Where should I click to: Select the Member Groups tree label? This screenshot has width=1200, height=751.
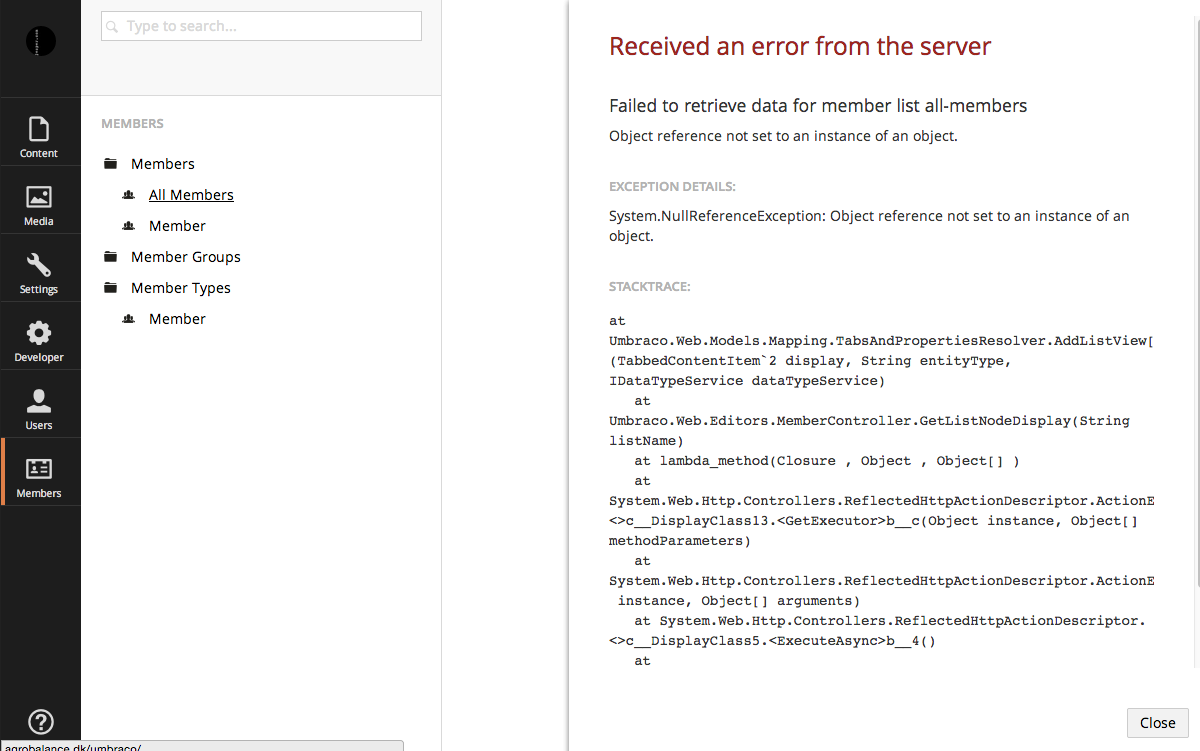tap(186, 257)
